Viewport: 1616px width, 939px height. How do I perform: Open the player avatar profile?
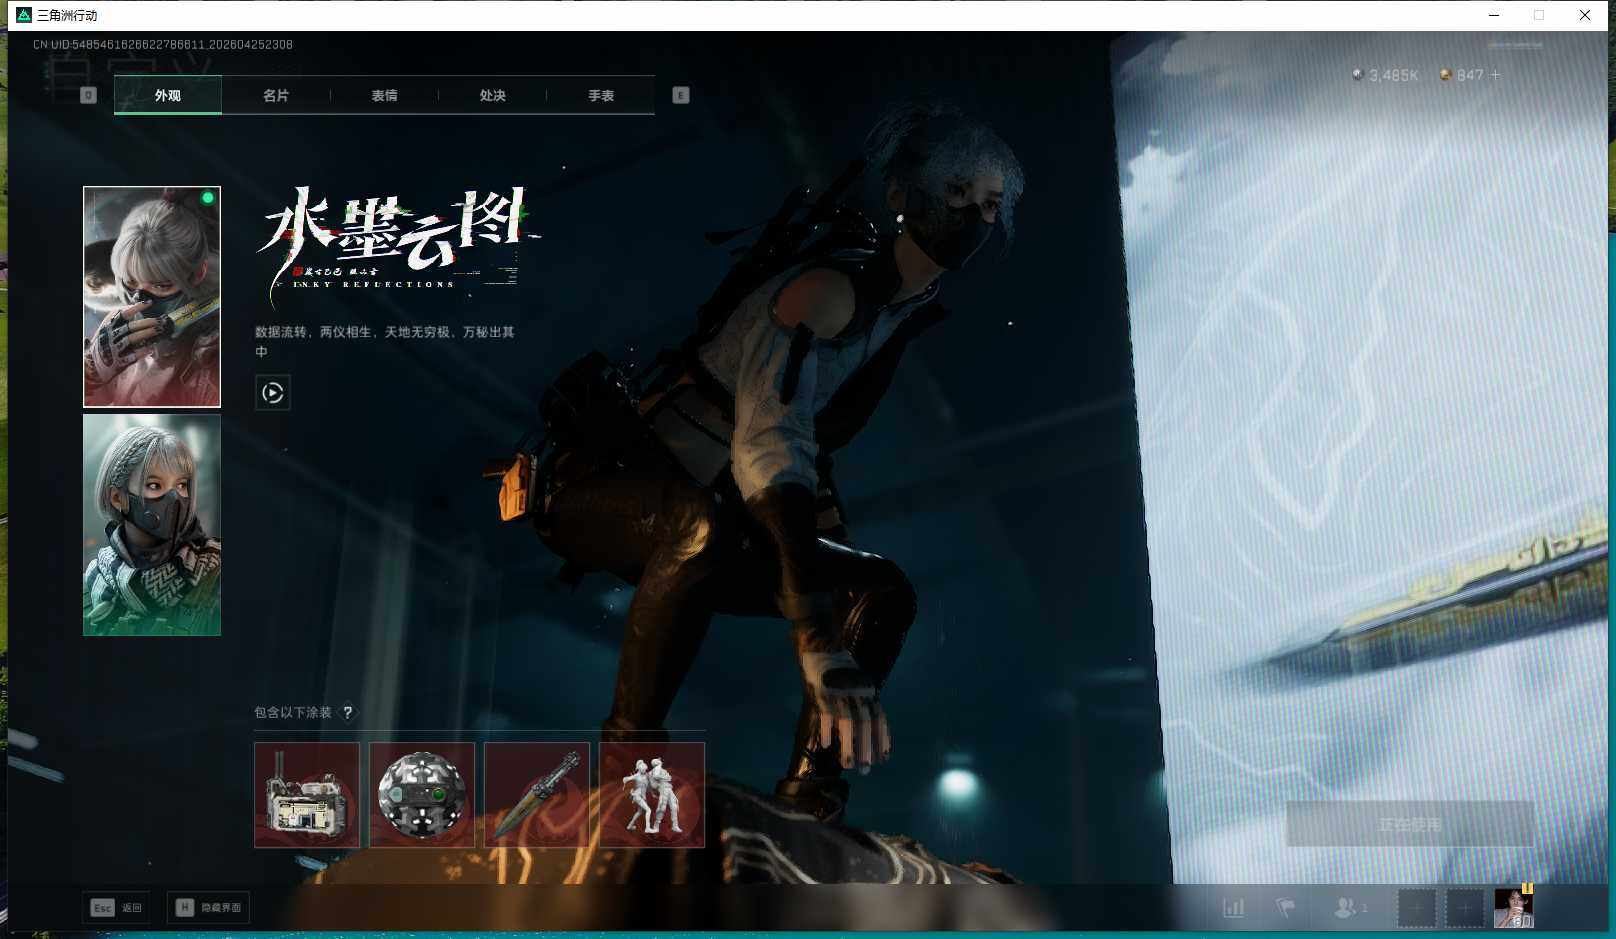coord(1514,908)
